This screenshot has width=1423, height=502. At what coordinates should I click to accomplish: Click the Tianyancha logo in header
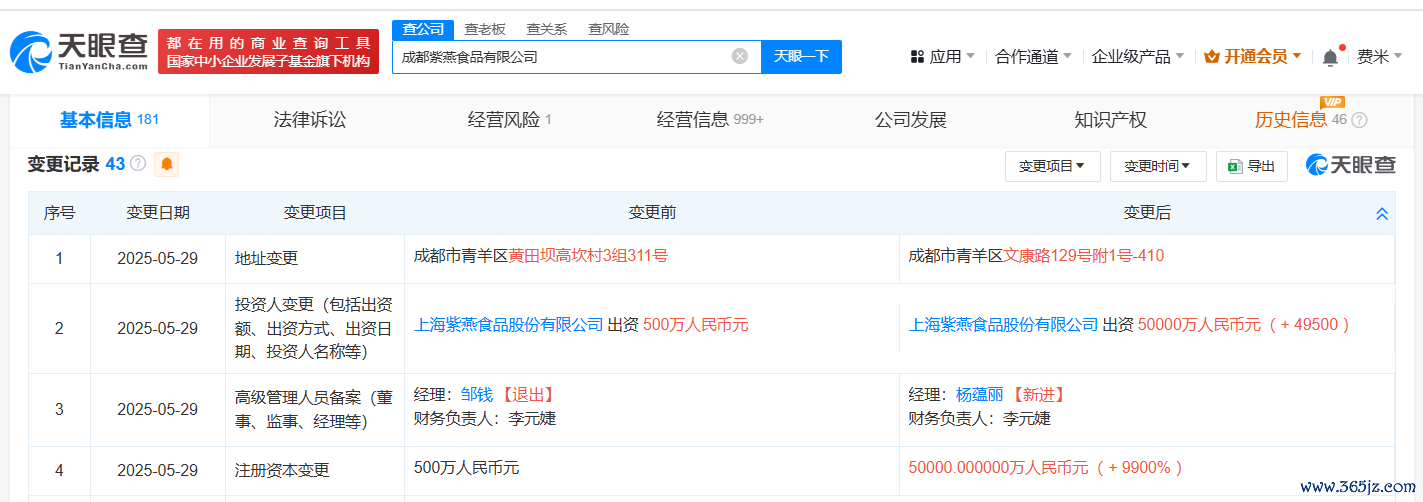80,52
